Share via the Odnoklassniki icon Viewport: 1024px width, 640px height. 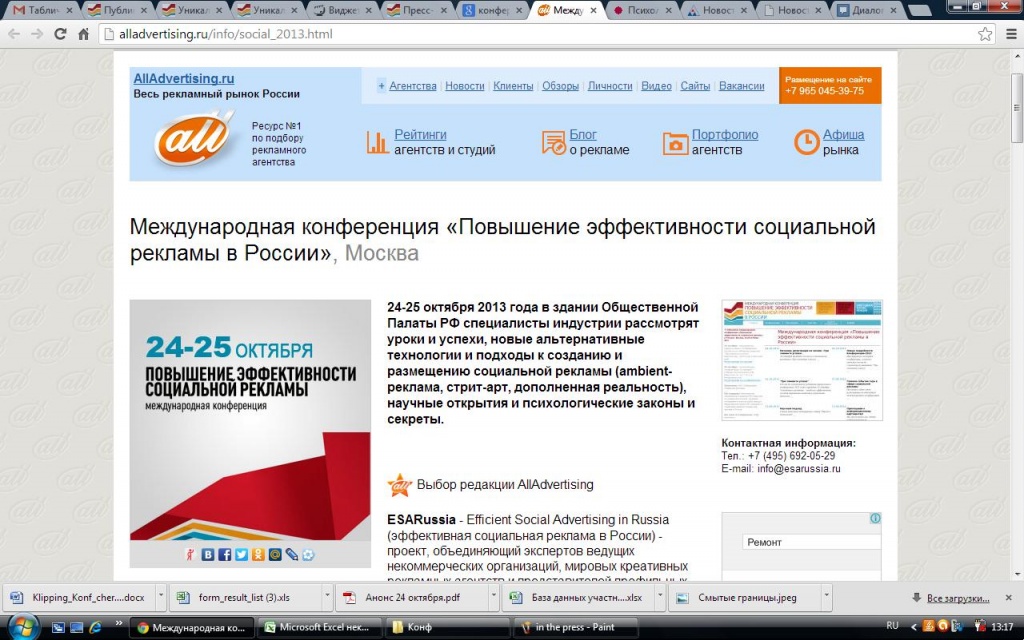point(259,554)
